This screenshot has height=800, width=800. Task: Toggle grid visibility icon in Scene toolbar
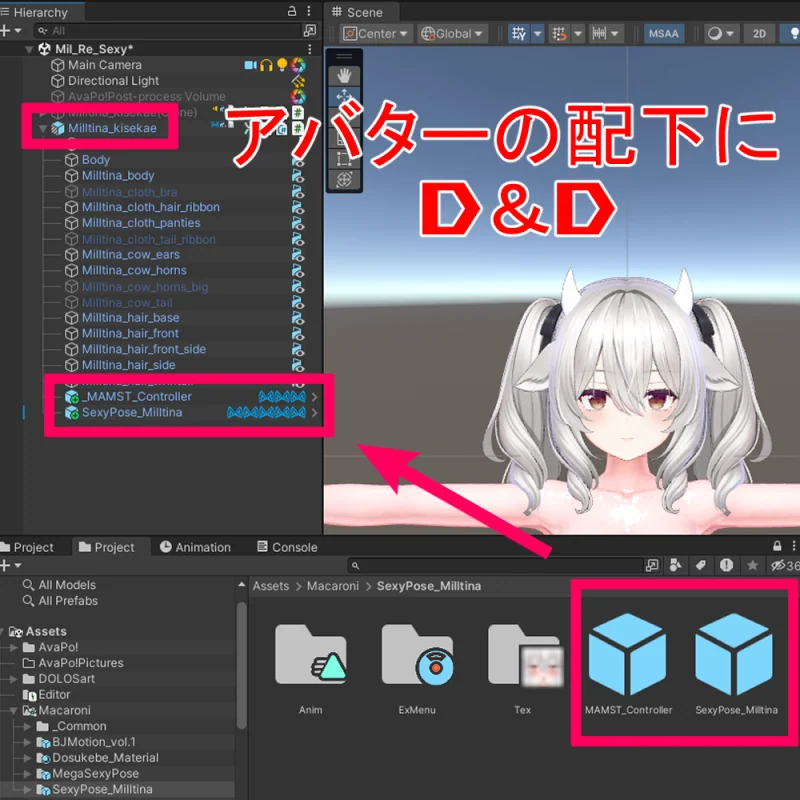click(519, 34)
